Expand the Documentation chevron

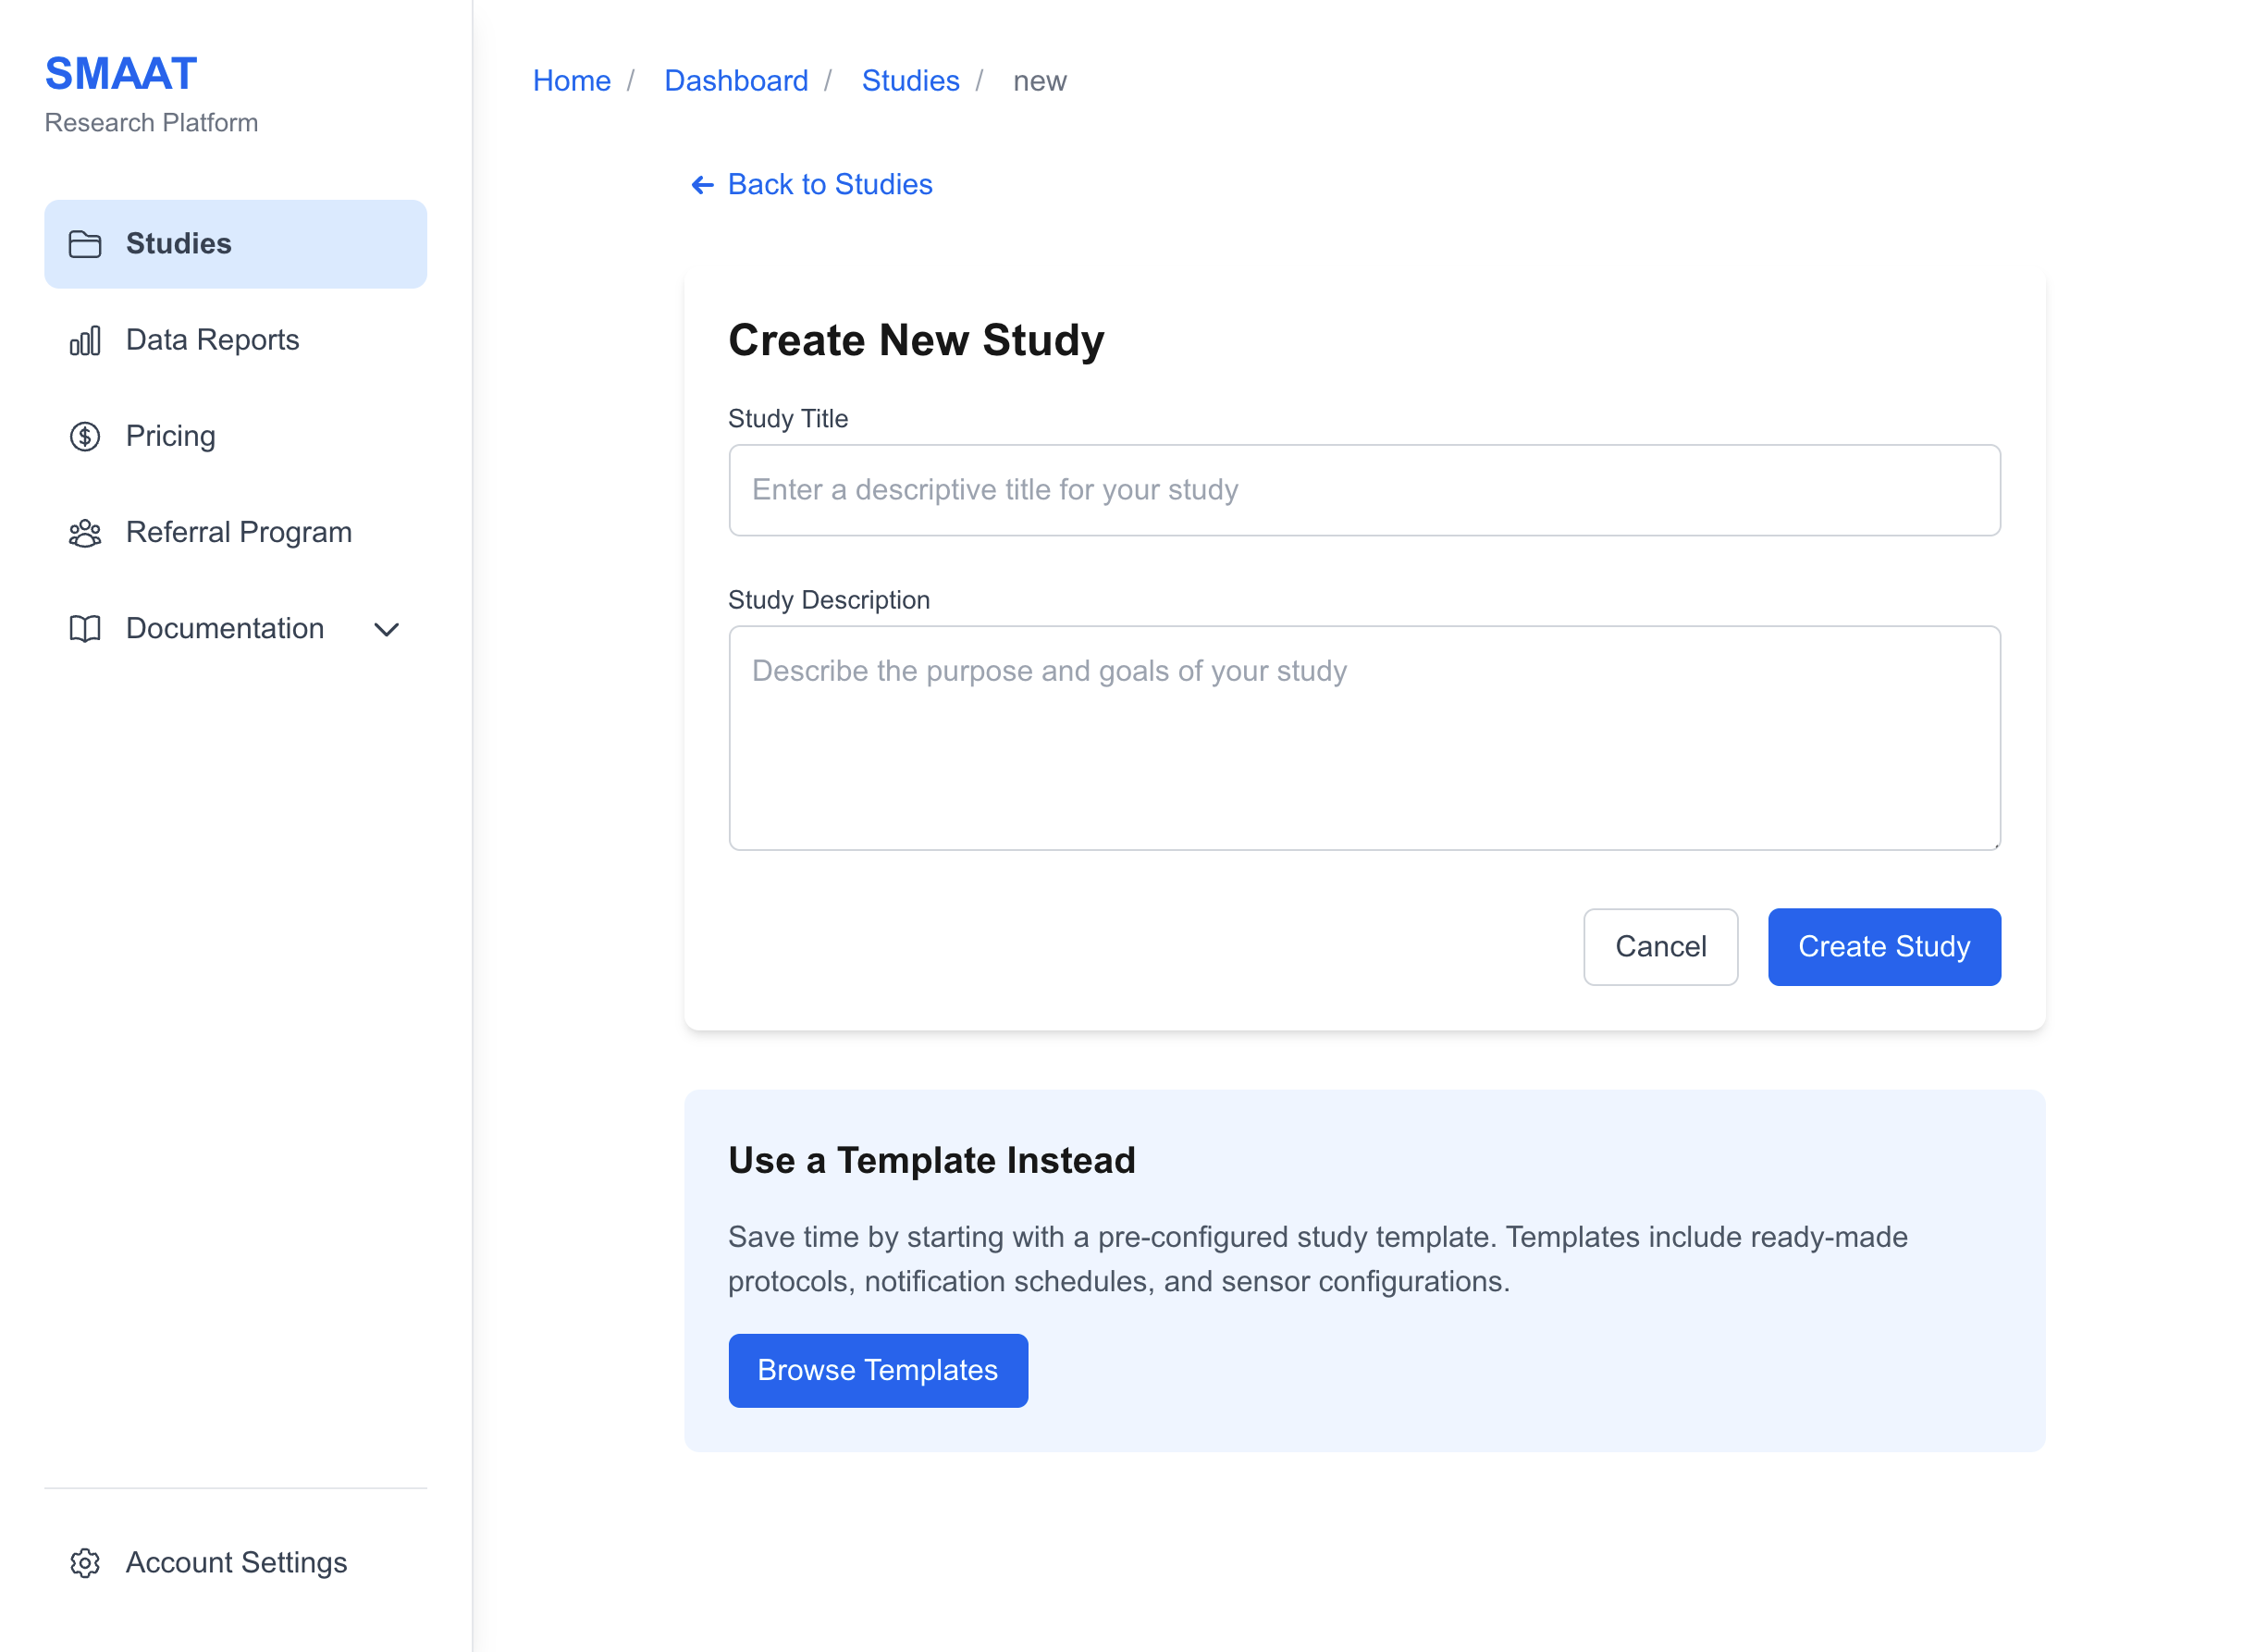386,629
